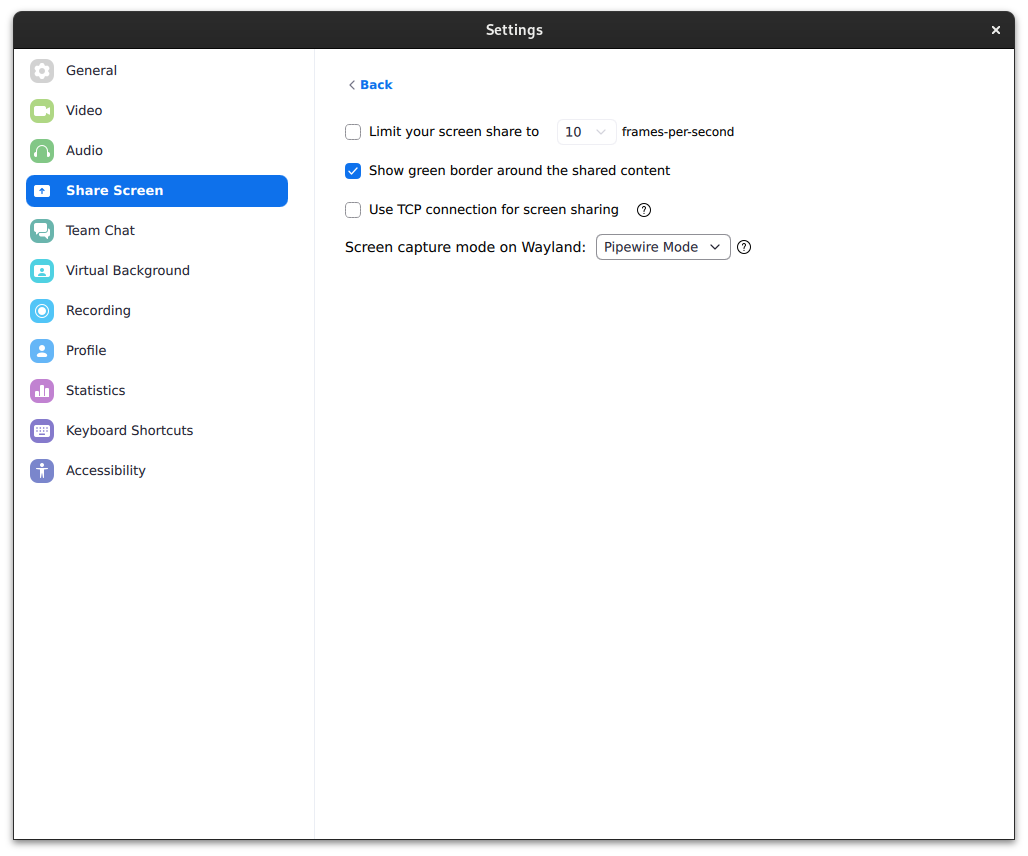The image size is (1028, 856).
Task: Enable TCP connection for screen sharing
Action: [353, 210]
